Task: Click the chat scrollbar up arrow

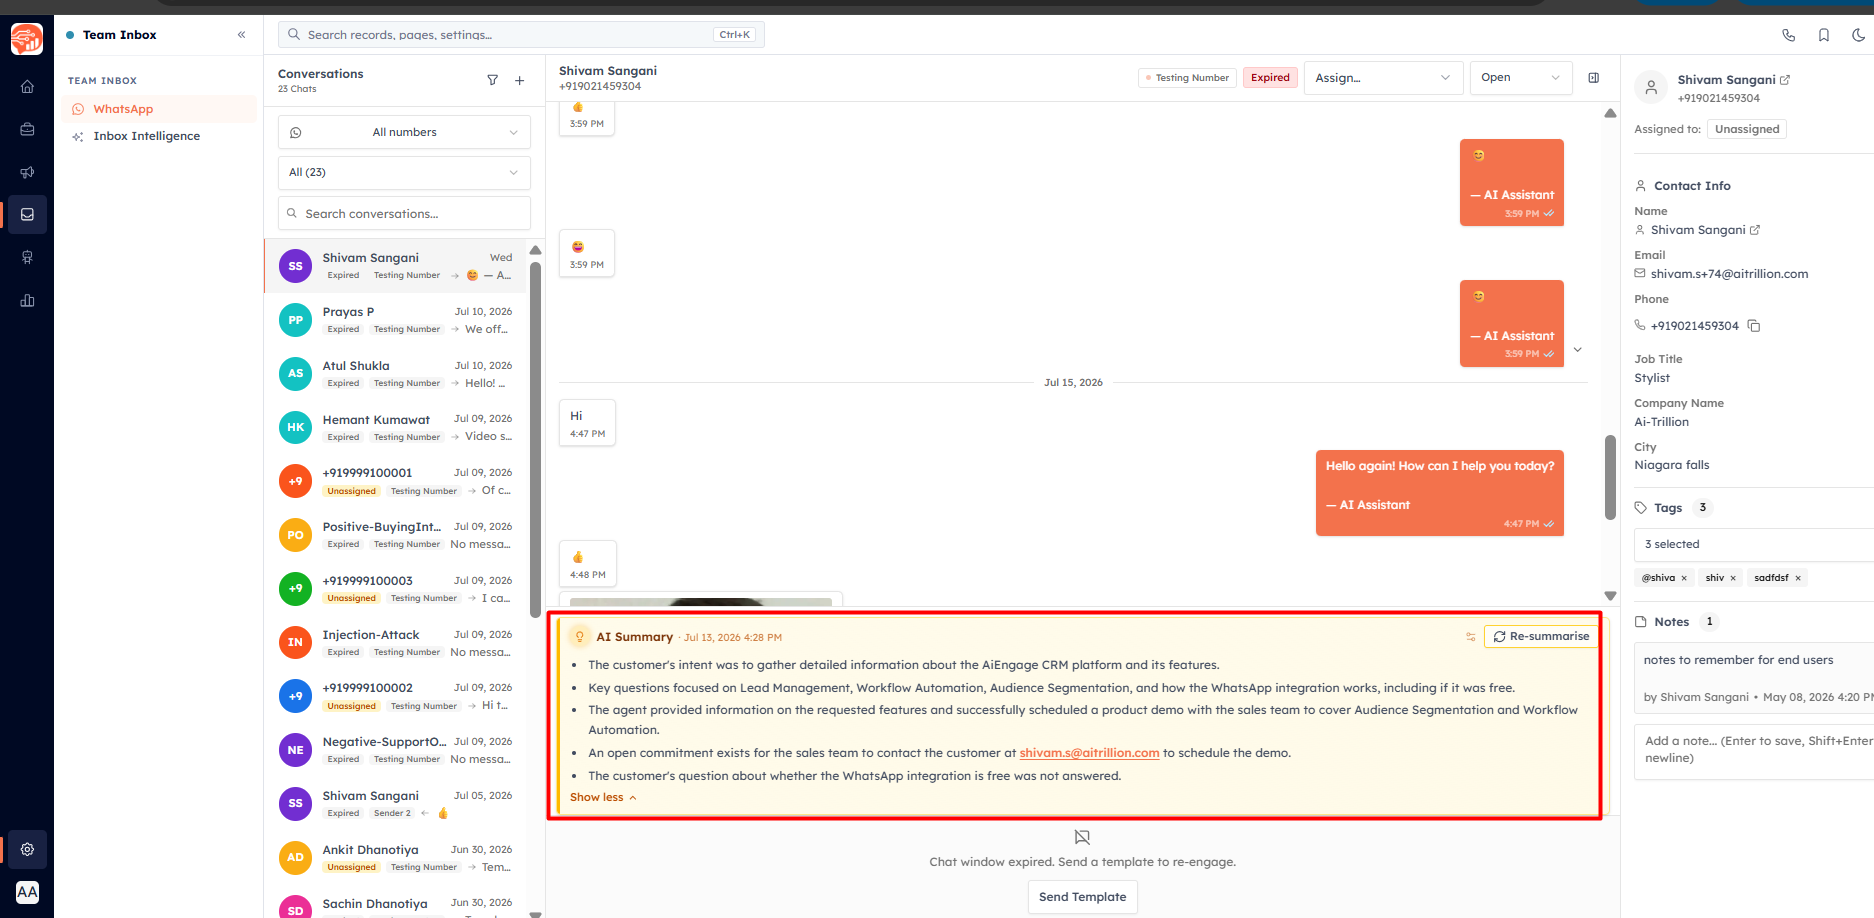Action: coord(1610,114)
